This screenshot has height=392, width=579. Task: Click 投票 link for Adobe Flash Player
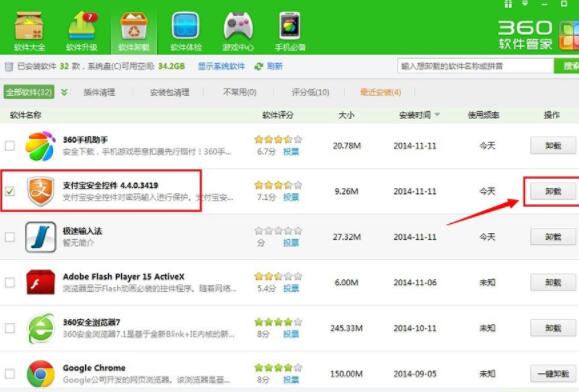point(291,288)
